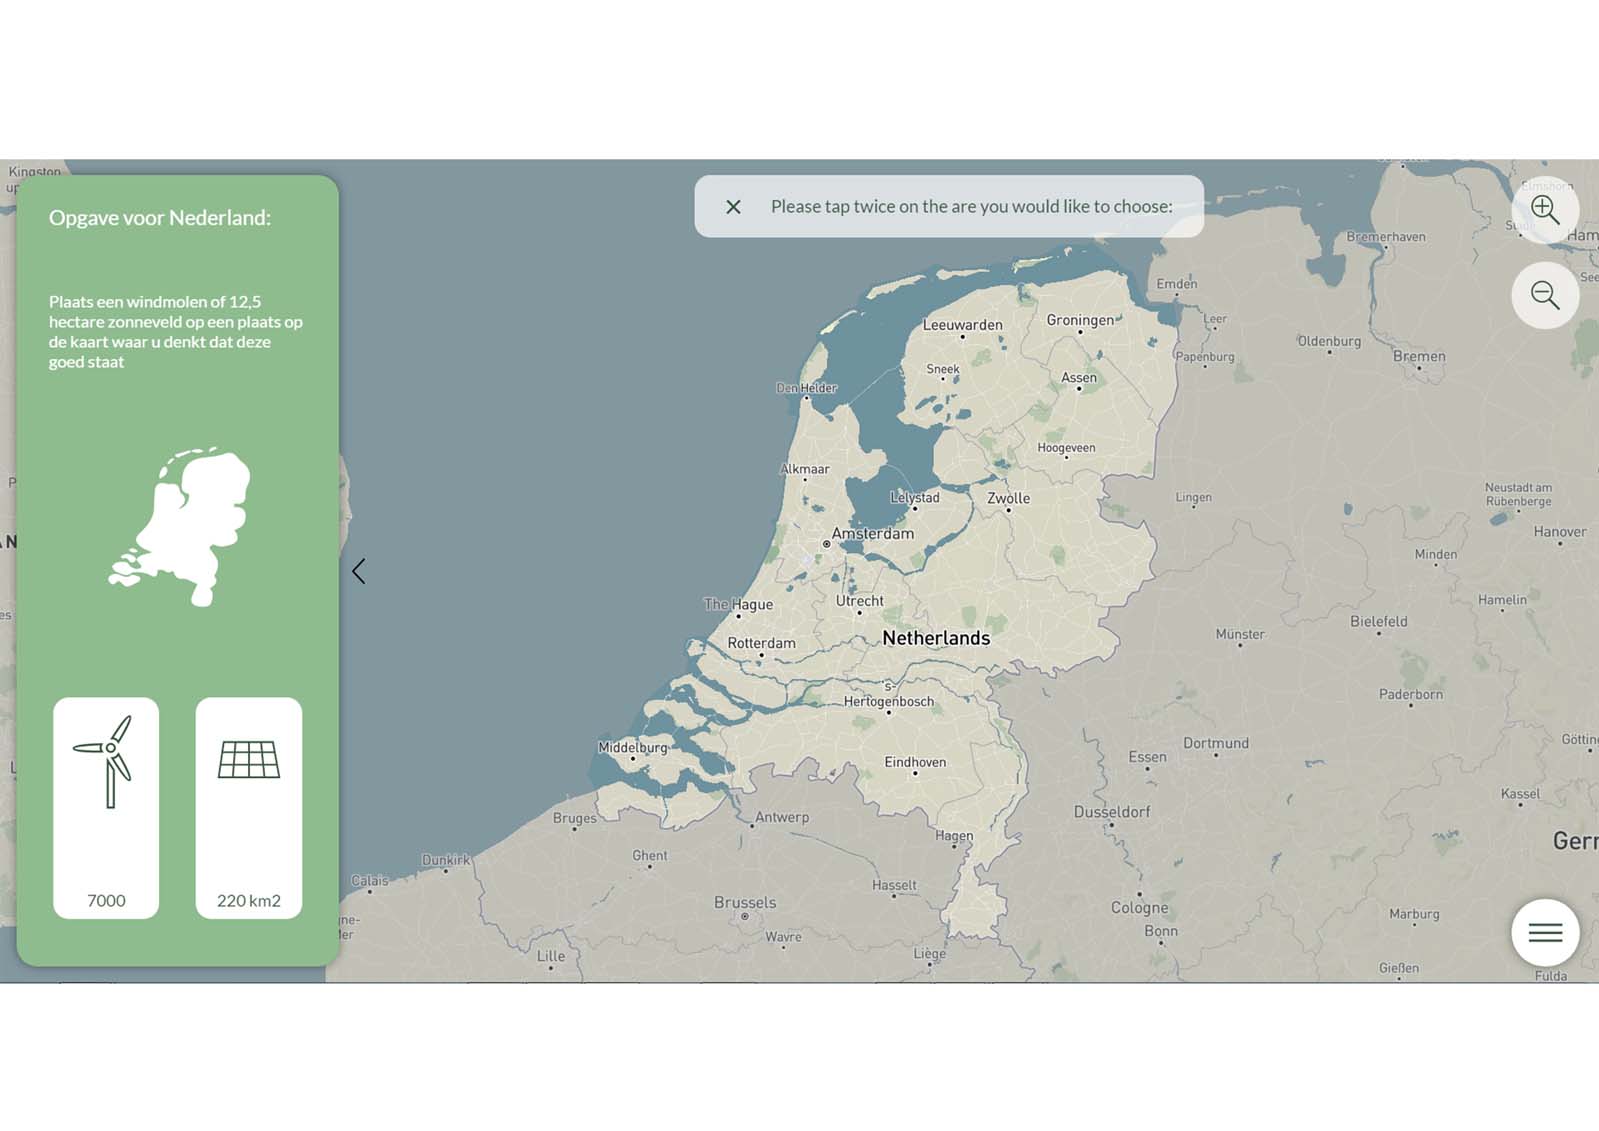Click Alkmaar city label
The image size is (1599, 1131).
pyautogui.click(x=805, y=469)
